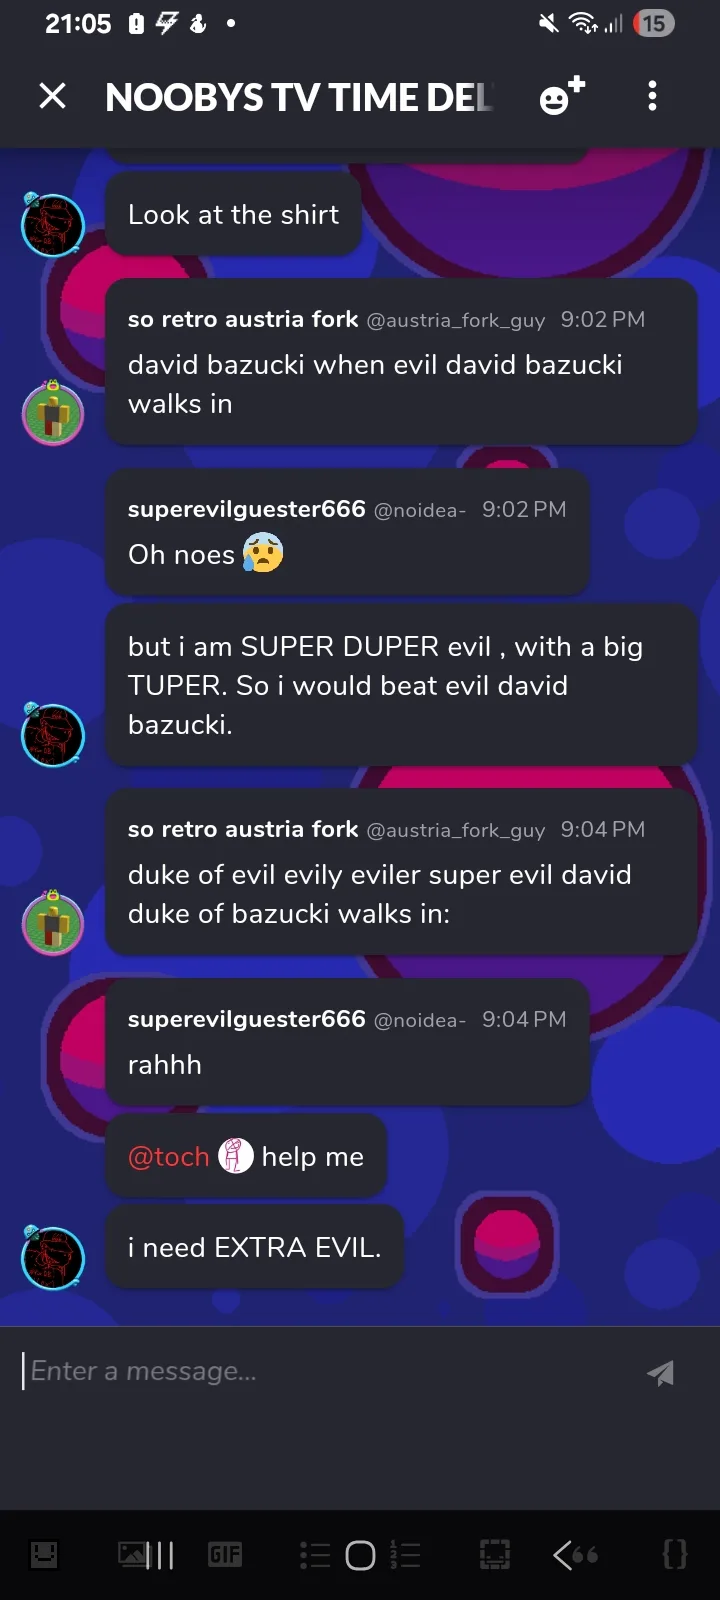720x1600 pixels.
Task: Select the 'Oh noes' message bubble
Action: pos(347,532)
